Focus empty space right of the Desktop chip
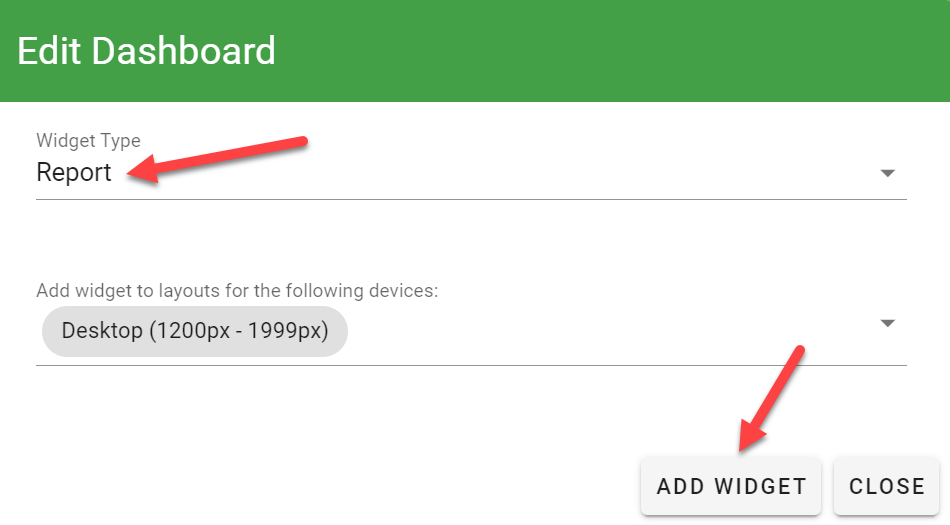The height and width of the screenshot is (525, 950). (600, 331)
